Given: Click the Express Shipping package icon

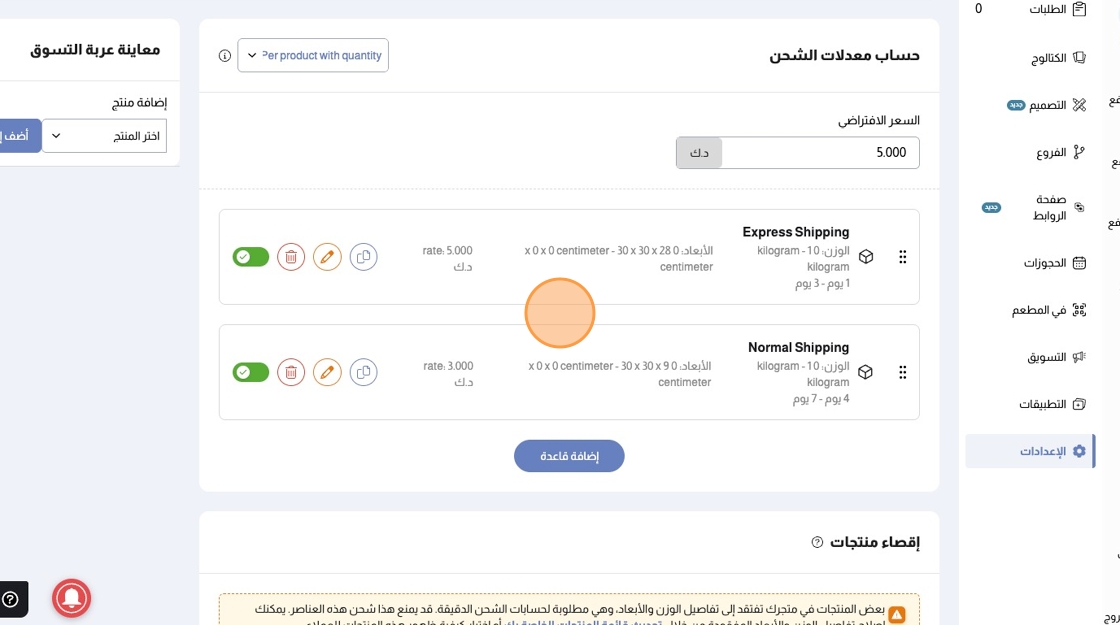Looking at the screenshot, I should (x=866, y=257).
